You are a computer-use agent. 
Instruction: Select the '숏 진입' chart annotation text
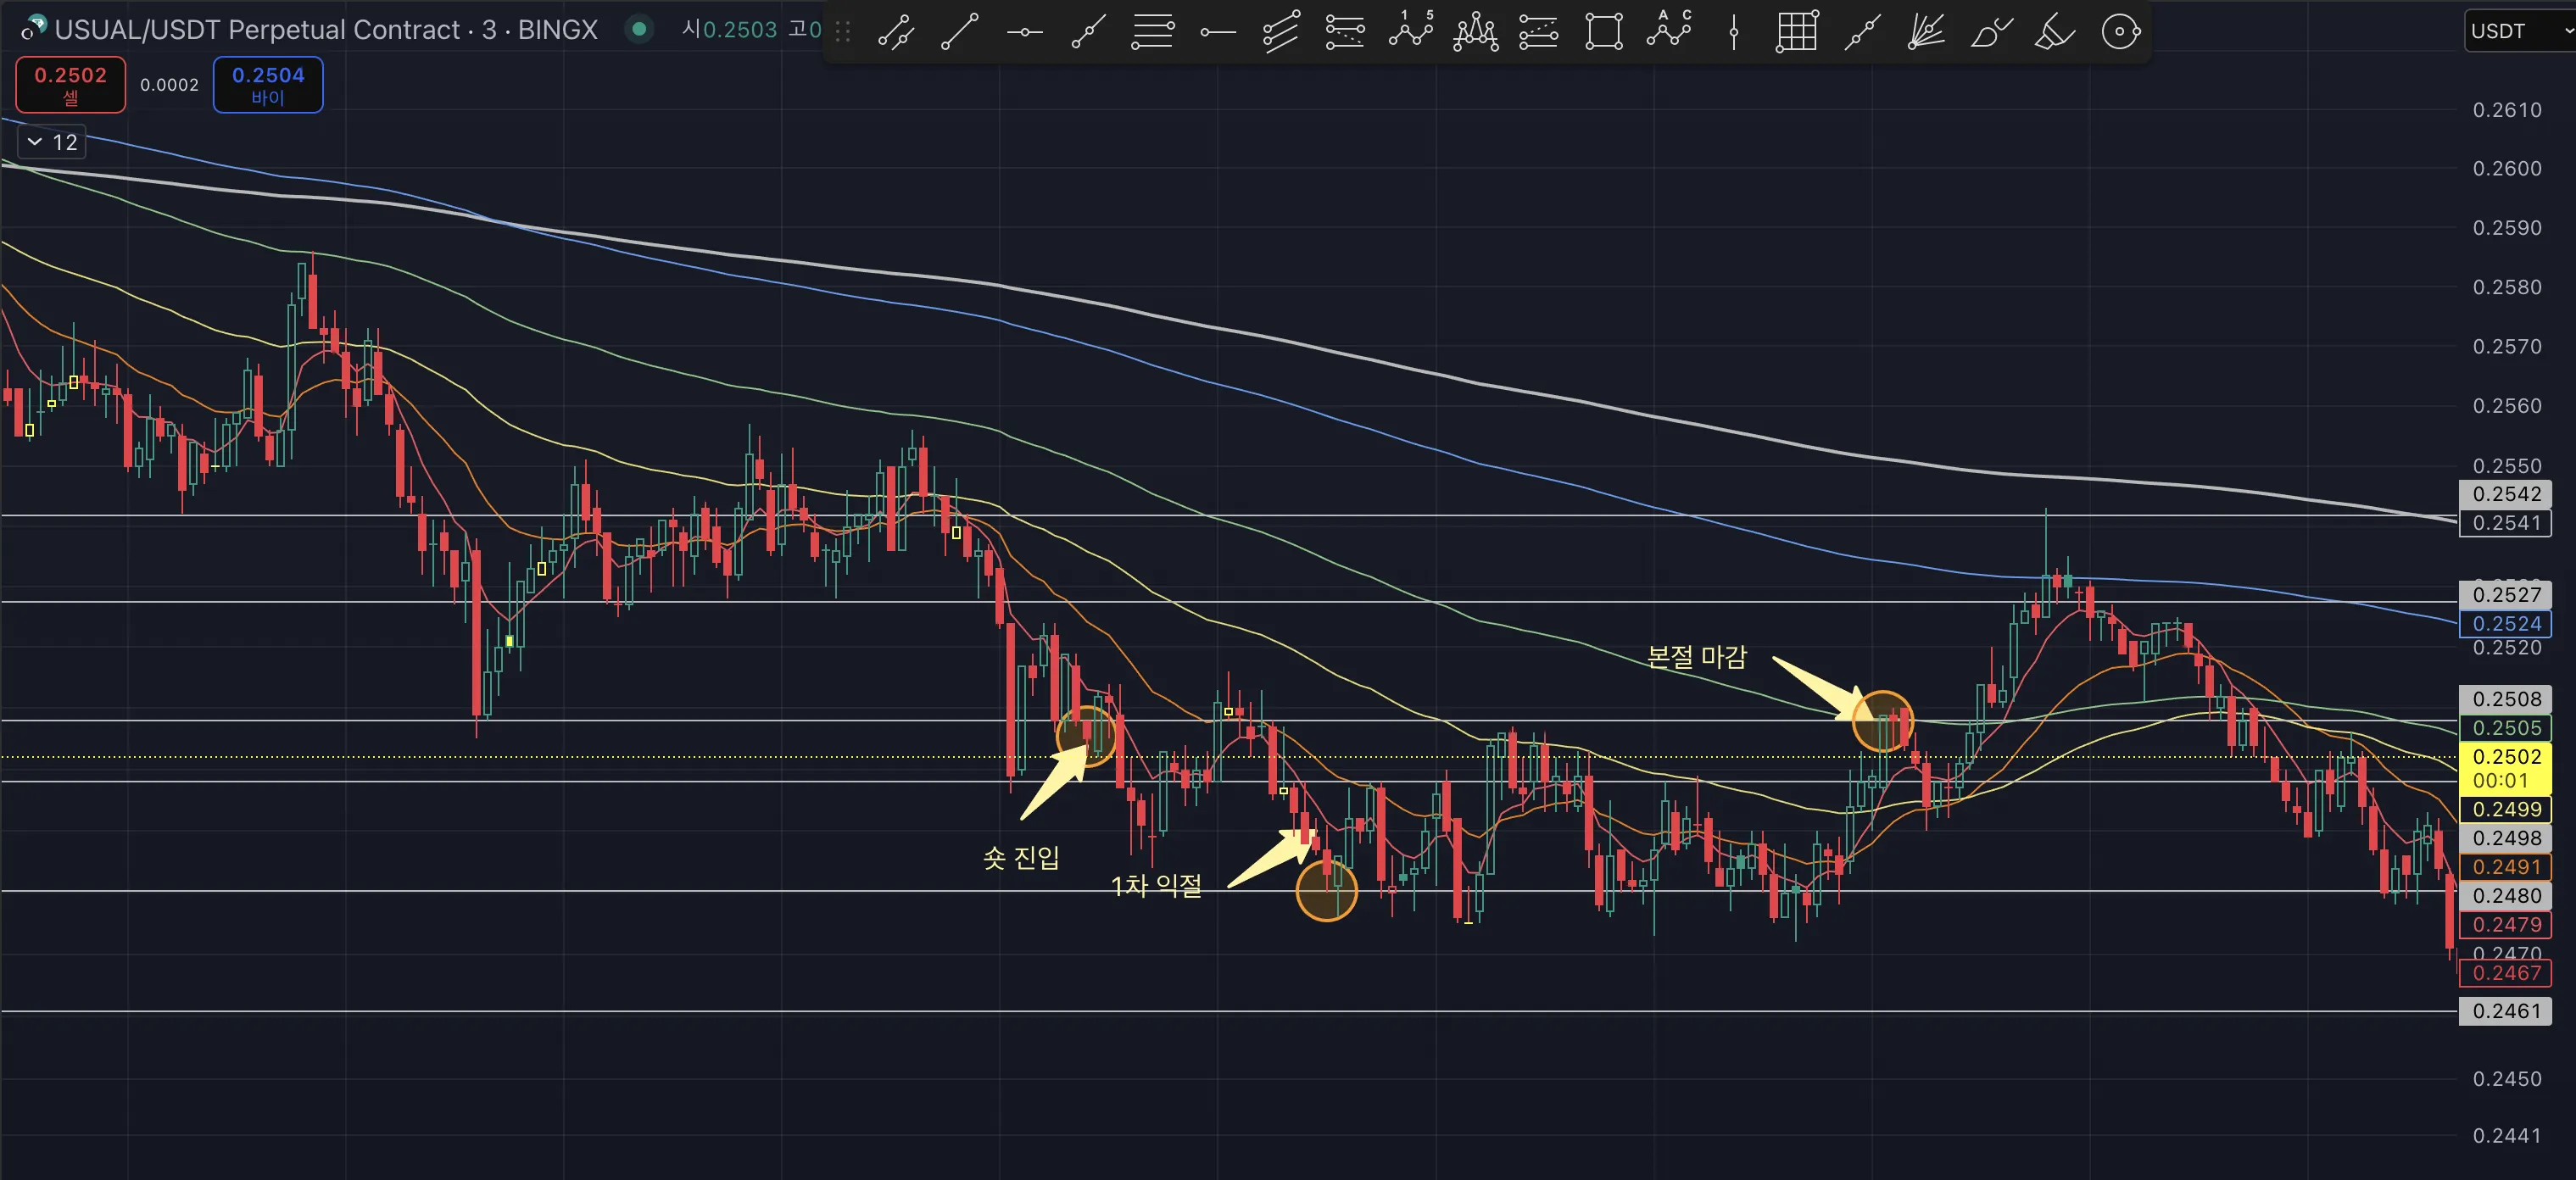point(1021,858)
